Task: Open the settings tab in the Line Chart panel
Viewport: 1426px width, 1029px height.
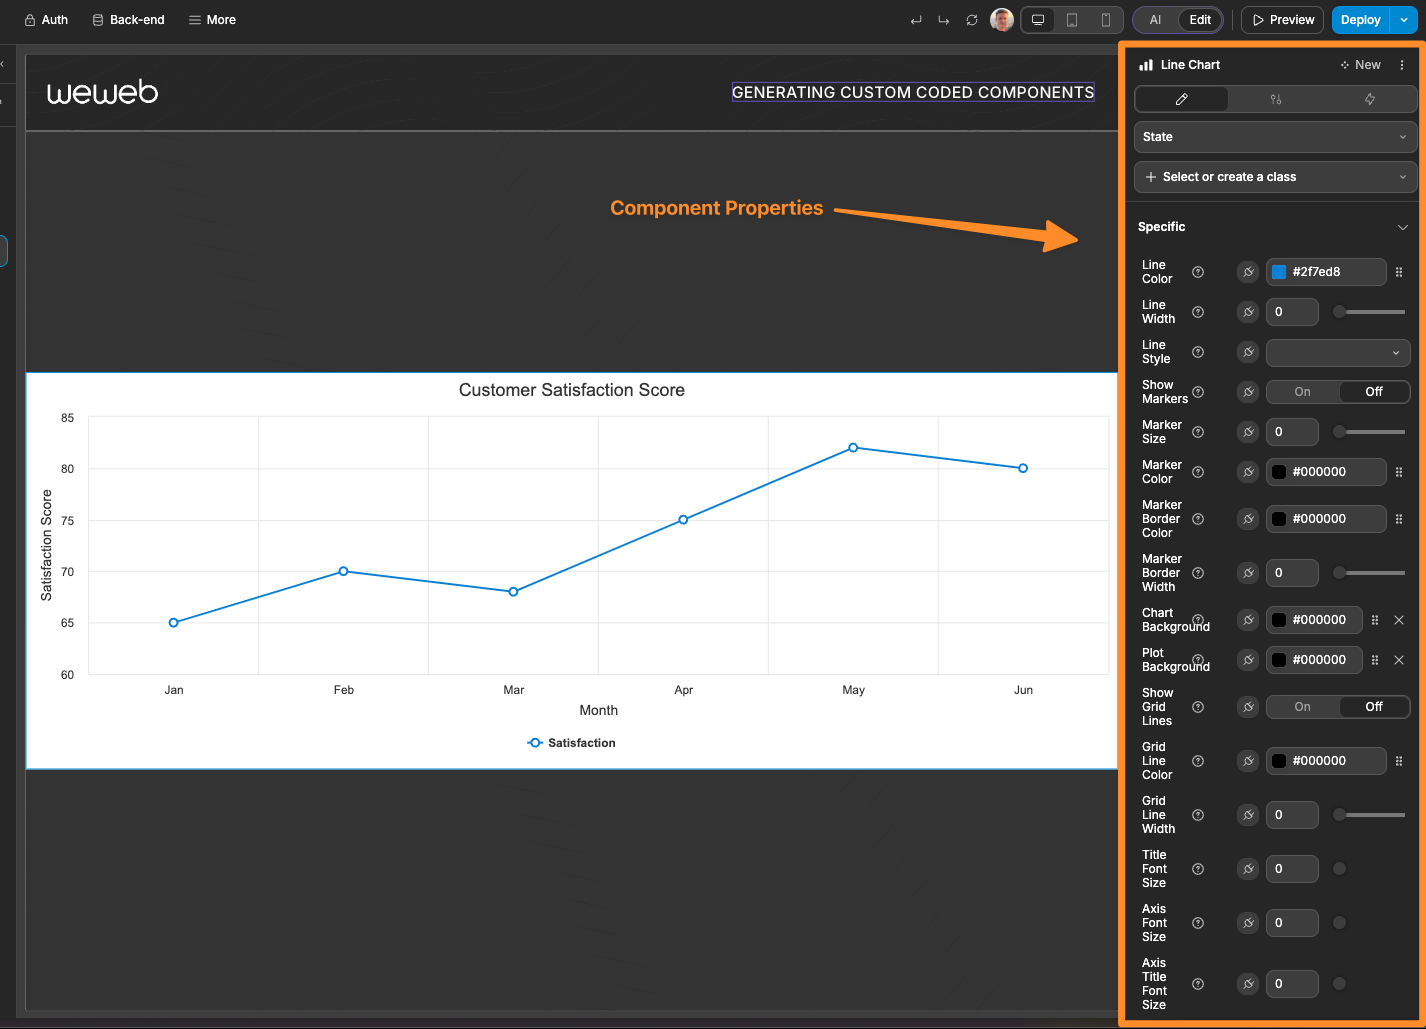Action: (1275, 99)
